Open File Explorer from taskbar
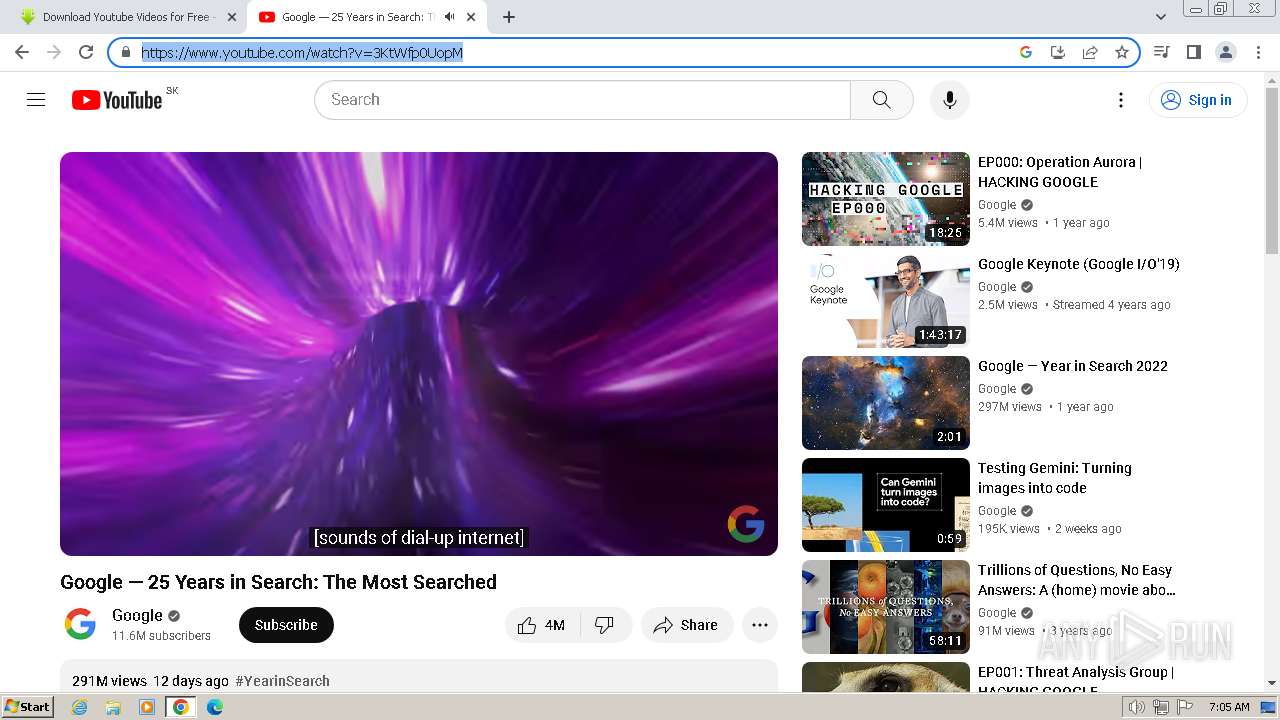 tap(113, 707)
